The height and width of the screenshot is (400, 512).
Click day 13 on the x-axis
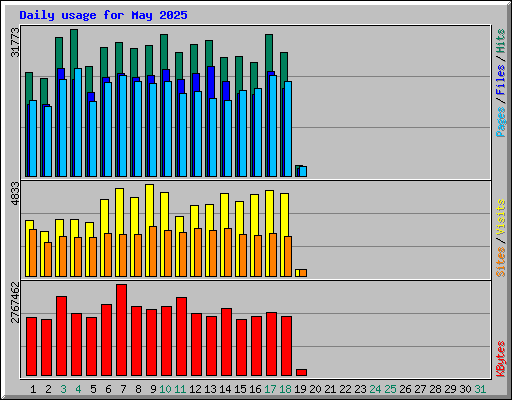tap(210, 389)
